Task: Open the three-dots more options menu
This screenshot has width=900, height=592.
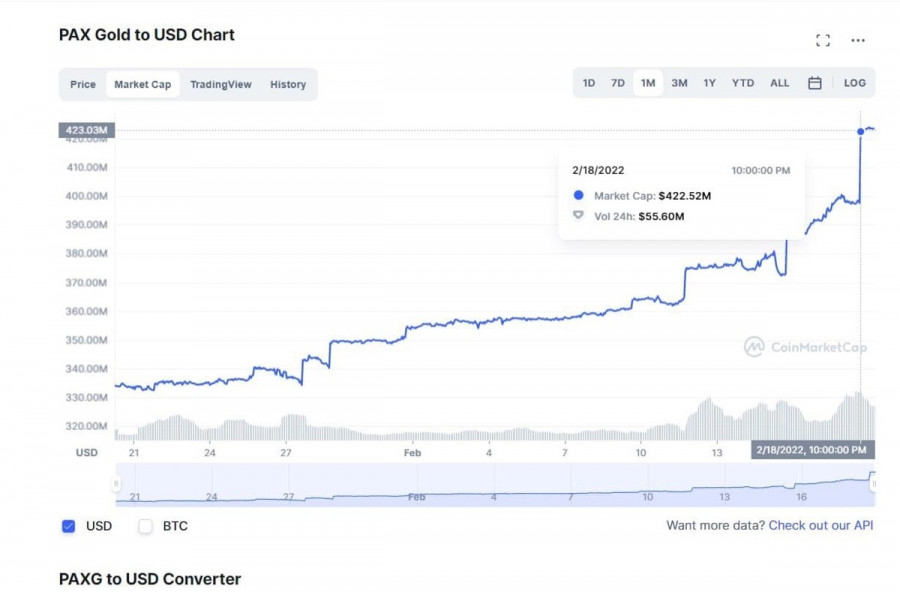Action: point(858,40)
